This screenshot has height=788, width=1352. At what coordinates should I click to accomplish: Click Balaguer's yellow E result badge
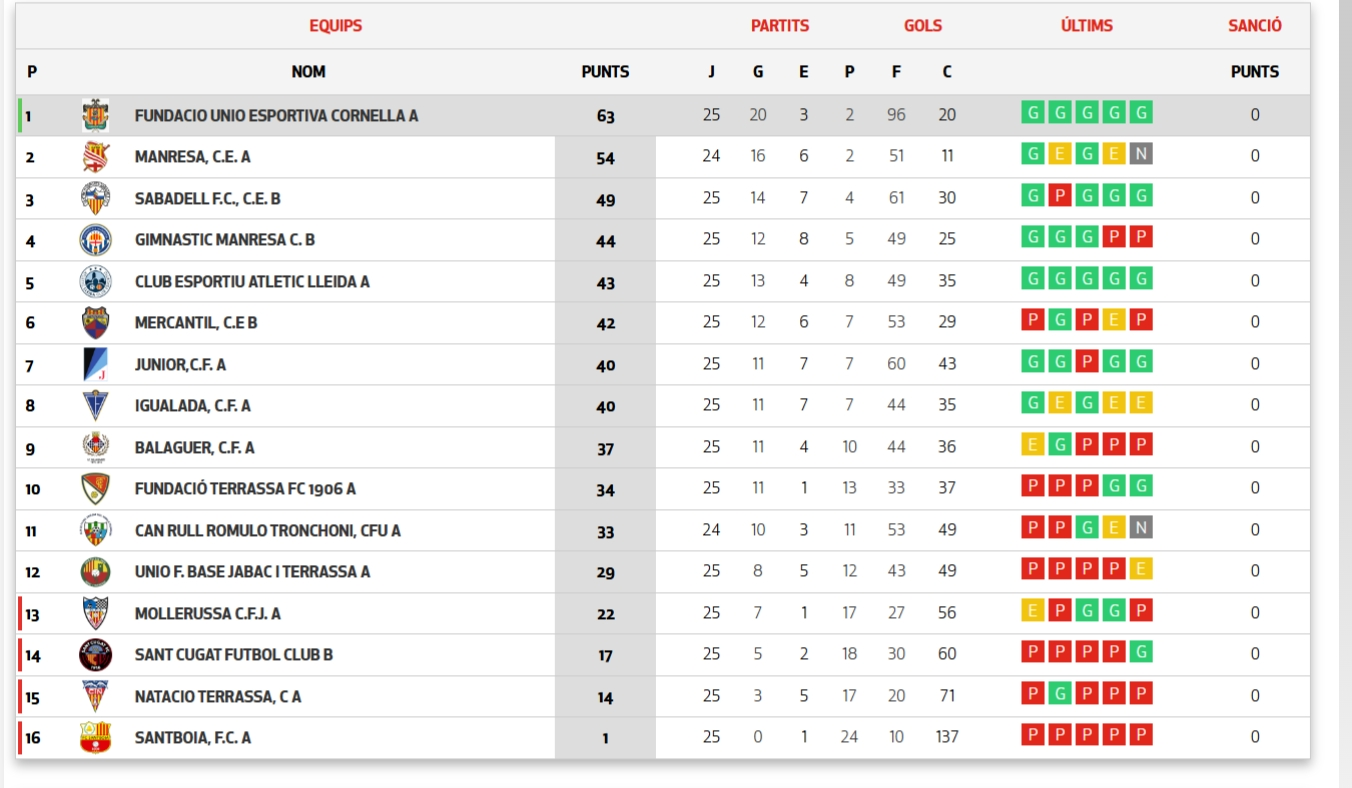click(x=1032, y=445)
